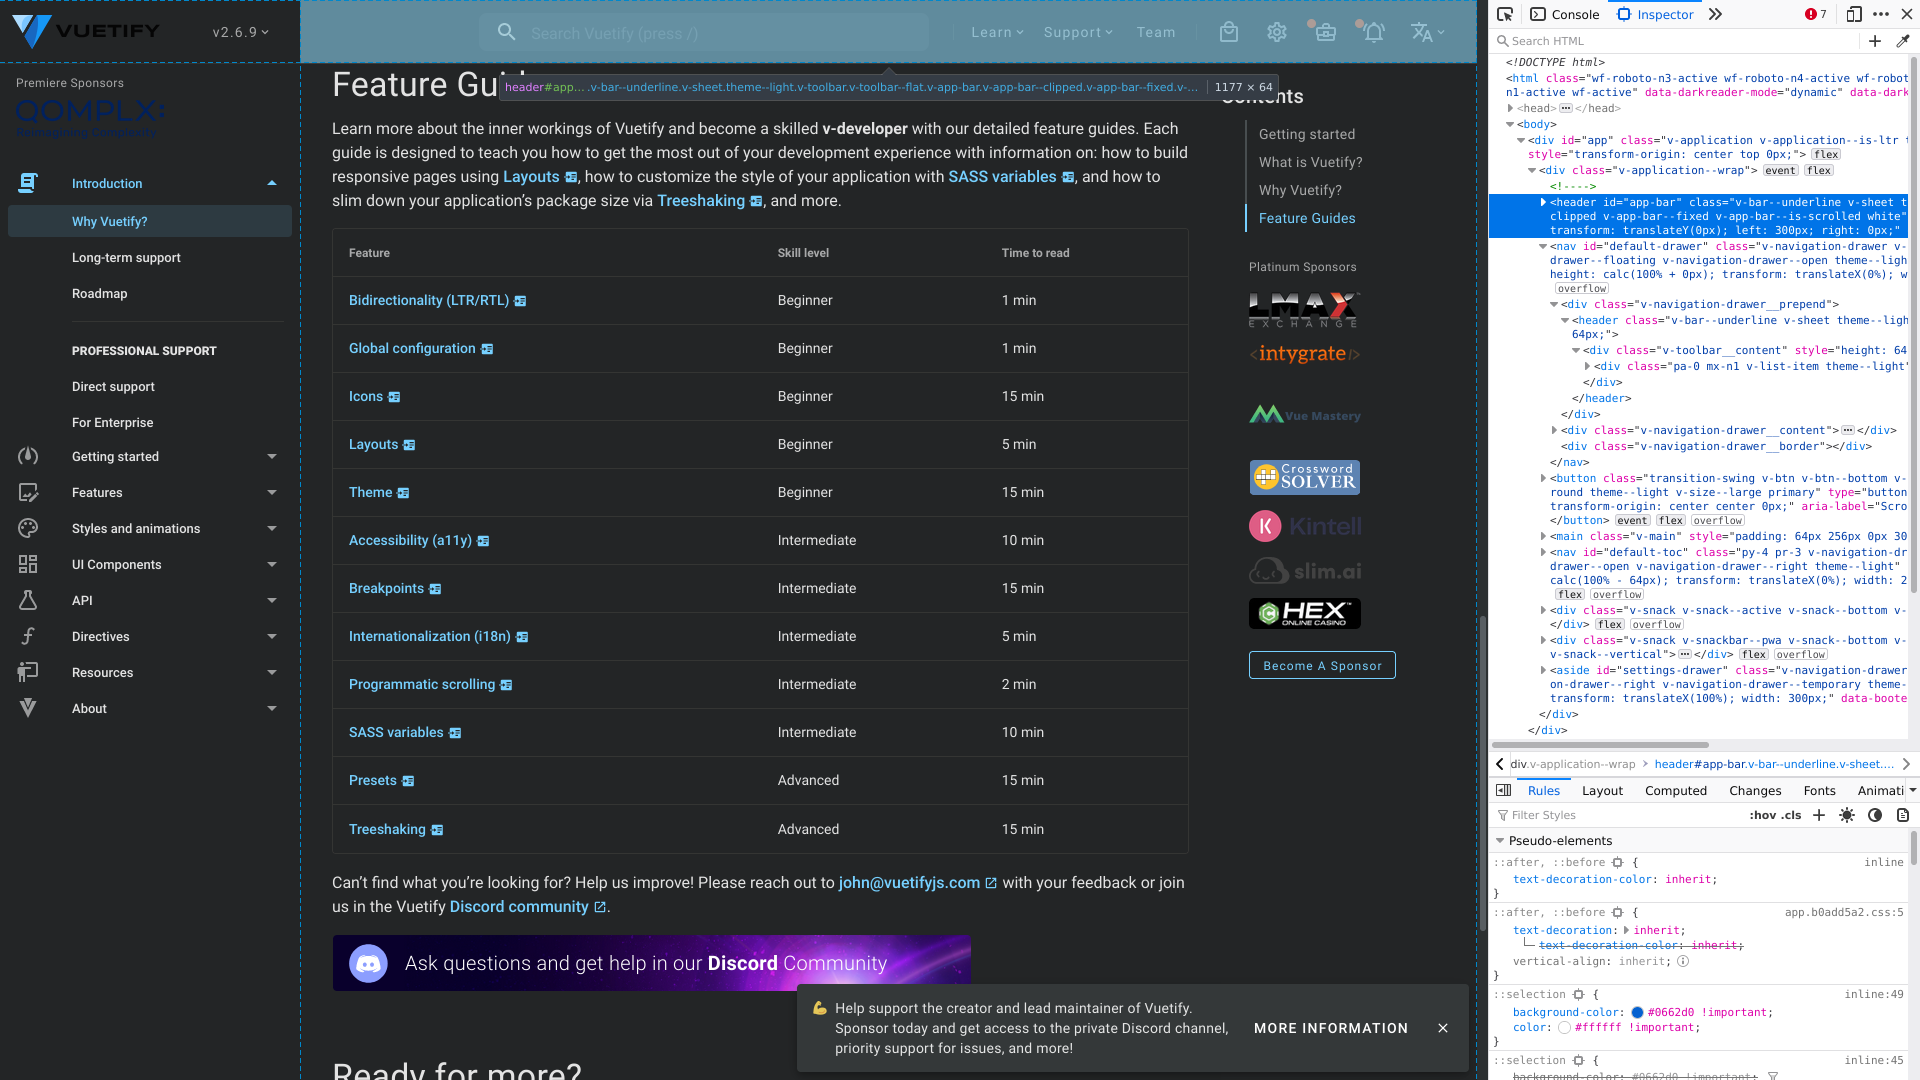Viewport: 1920px width, 1080px height.
Task: Toggle the three-pane inspector split icon
Action: (x=1503, y=790)
